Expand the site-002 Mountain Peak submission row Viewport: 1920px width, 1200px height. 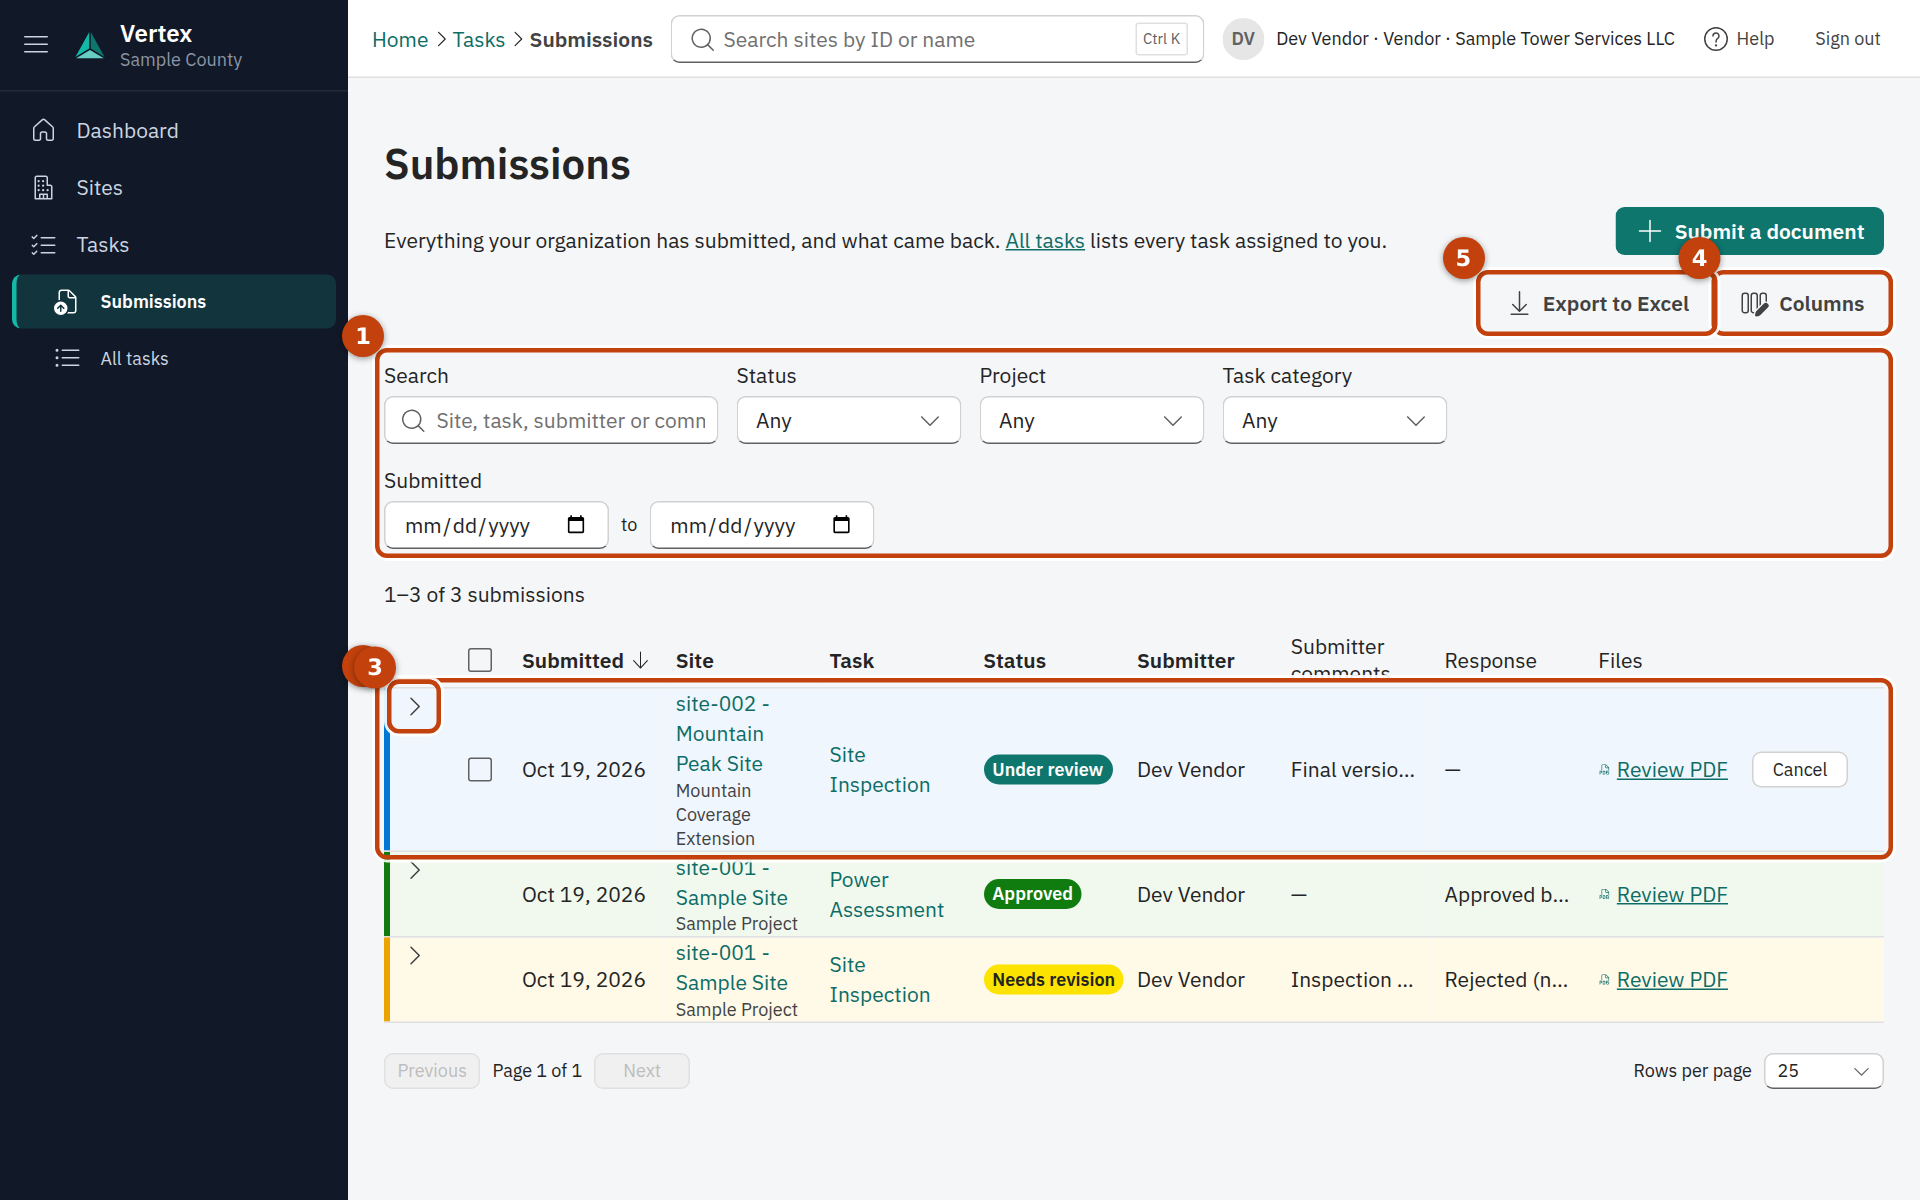414,707
